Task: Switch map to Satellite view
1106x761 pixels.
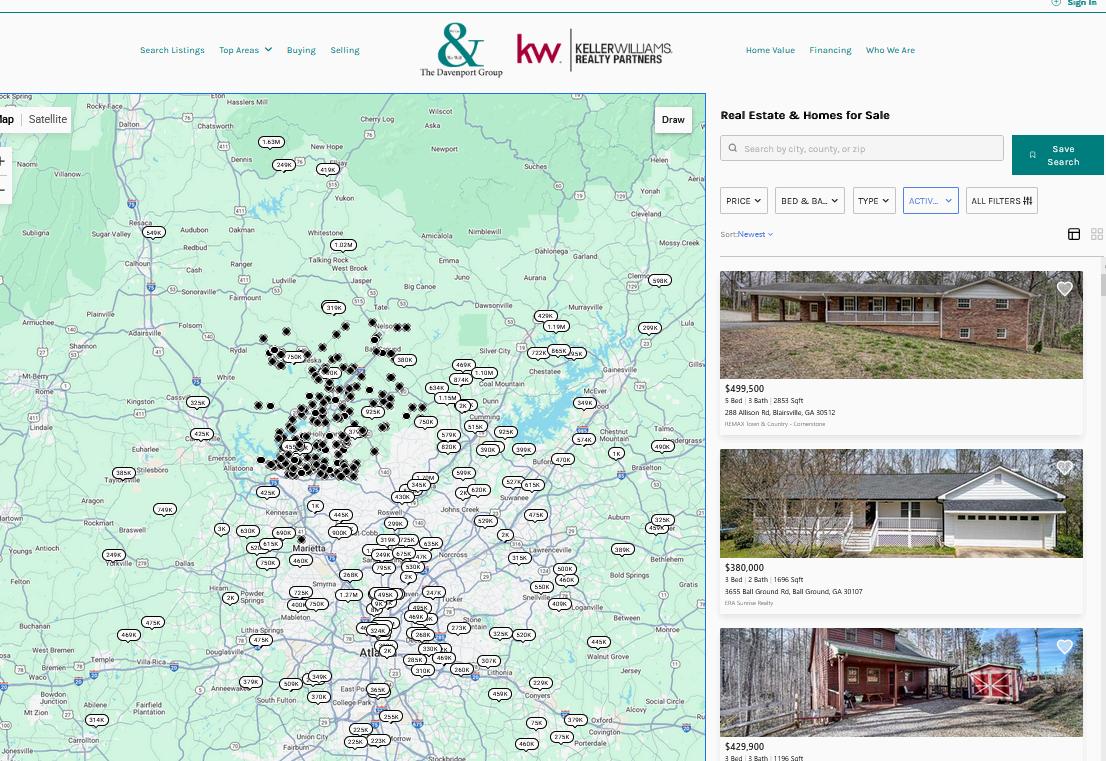Action: [x=48, y=119]
